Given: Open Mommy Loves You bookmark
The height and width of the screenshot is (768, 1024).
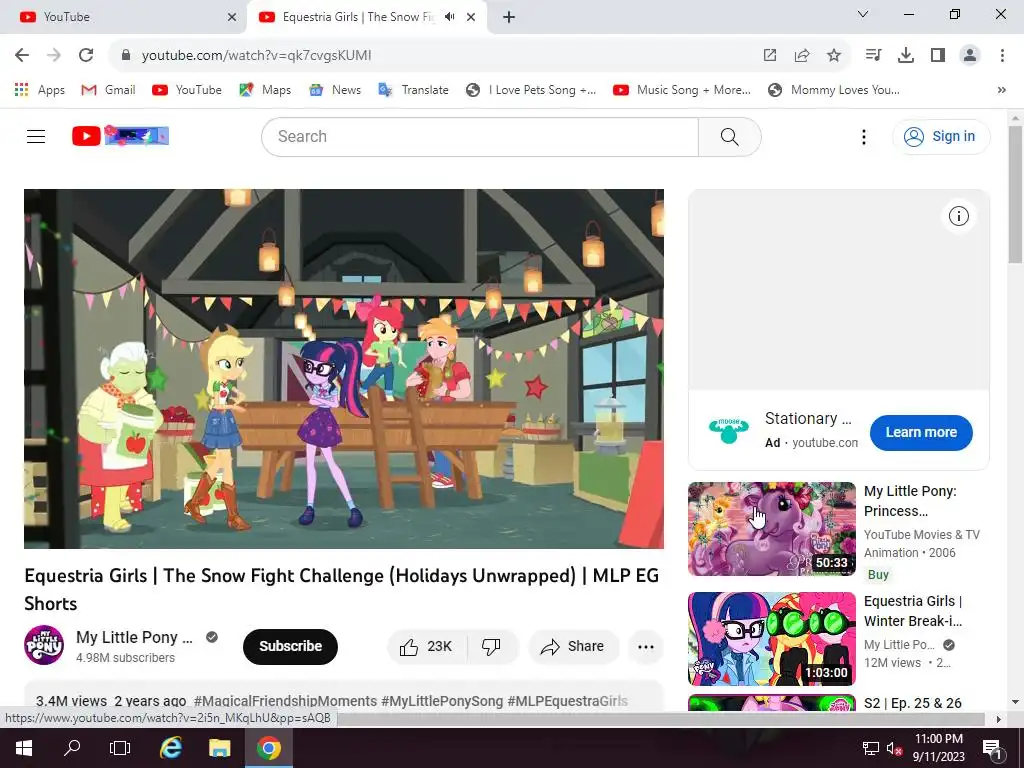Looking at the screenshot, I should click(x=834, y=90).
